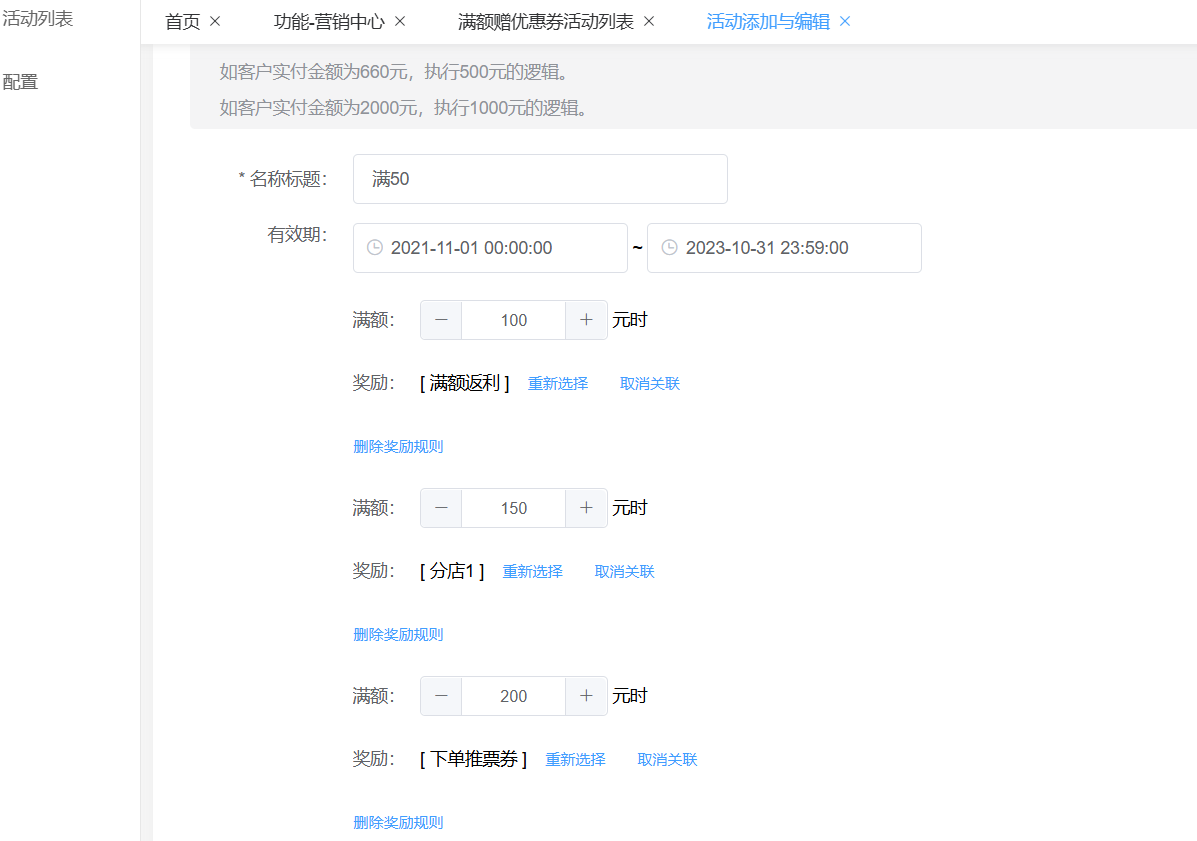Click the clock icon in end date field
This screenshot has width=1197, height=841.
669,248
